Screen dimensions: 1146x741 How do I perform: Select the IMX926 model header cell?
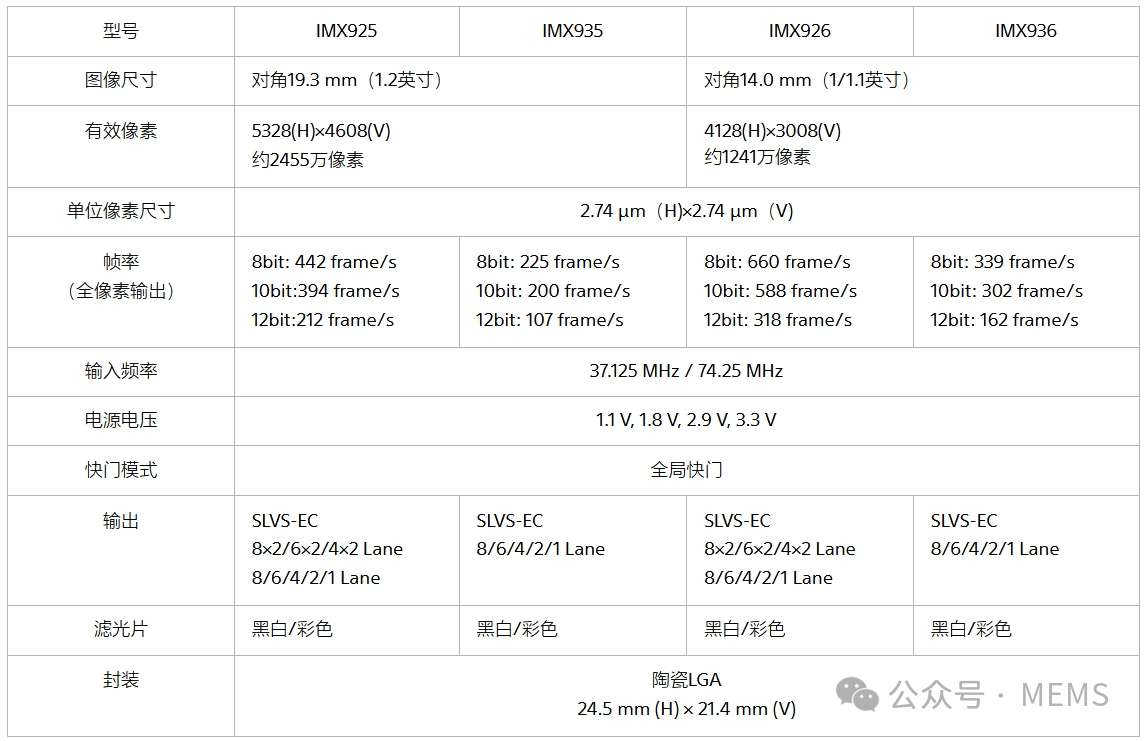pyautogui.click(x=799, y=31)
